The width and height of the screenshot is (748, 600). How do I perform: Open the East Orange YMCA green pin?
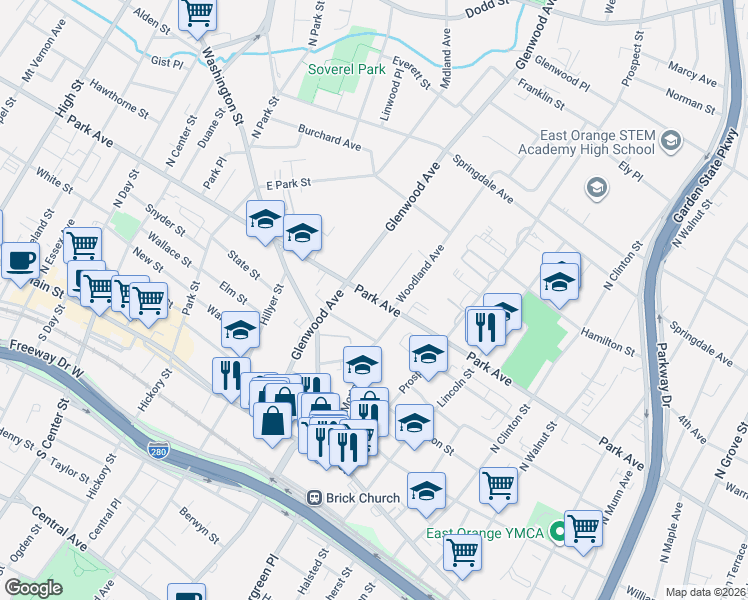pyautogui.click(x=557, y=531)
